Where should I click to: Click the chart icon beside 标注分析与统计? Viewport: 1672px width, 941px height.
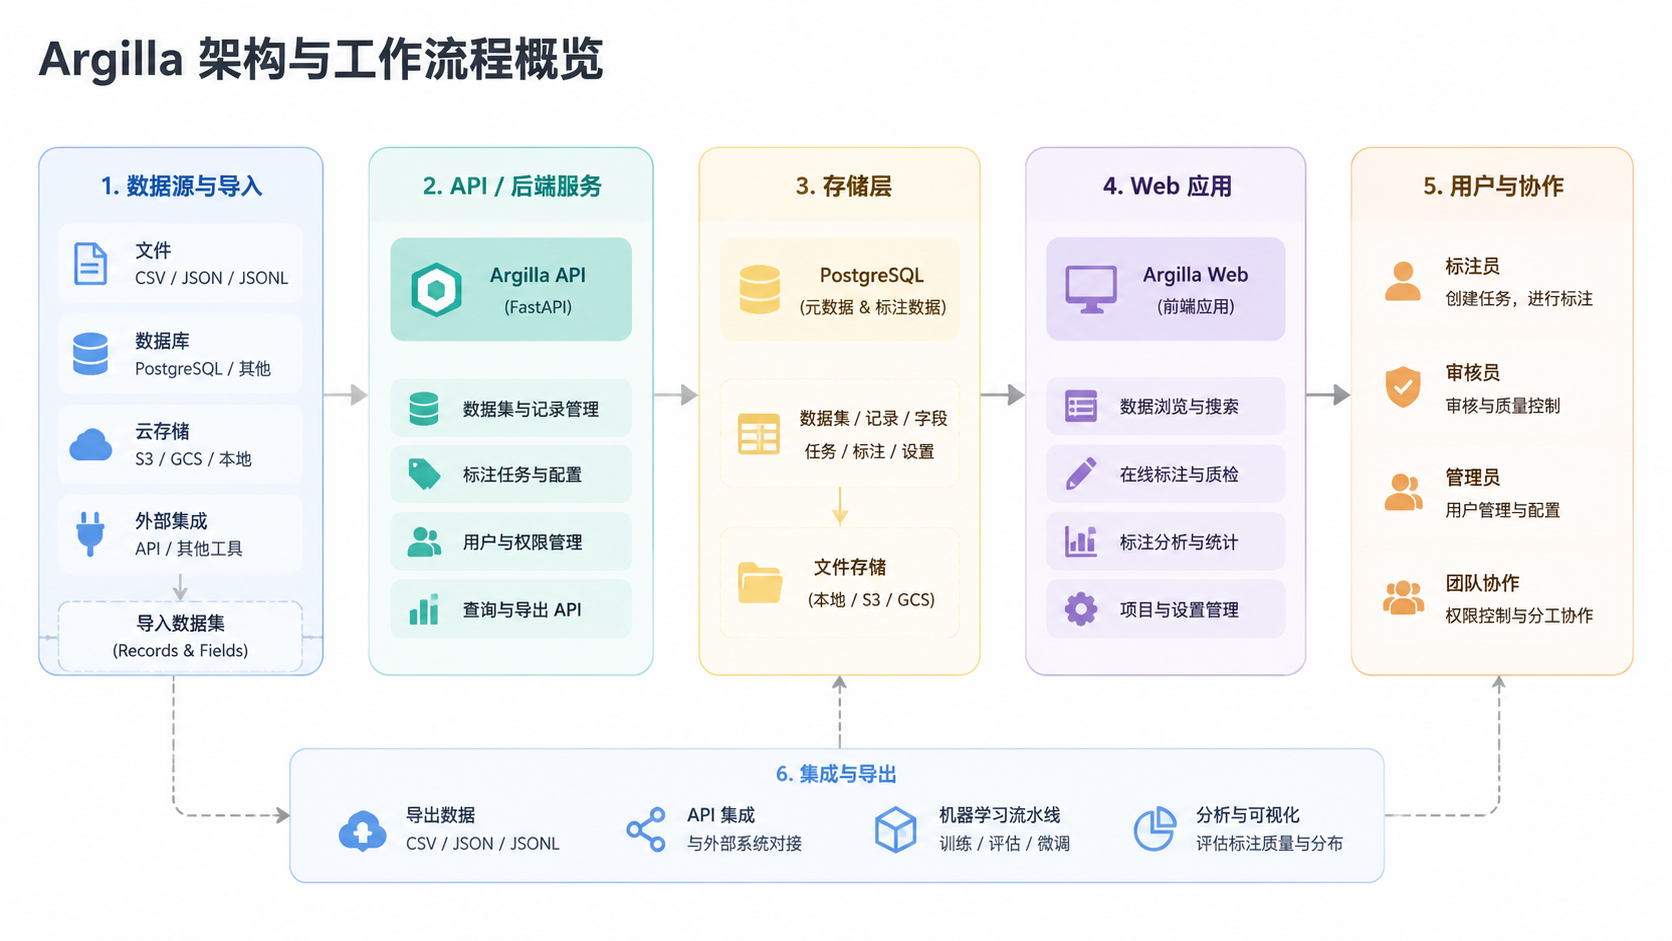click(1081, 542)
